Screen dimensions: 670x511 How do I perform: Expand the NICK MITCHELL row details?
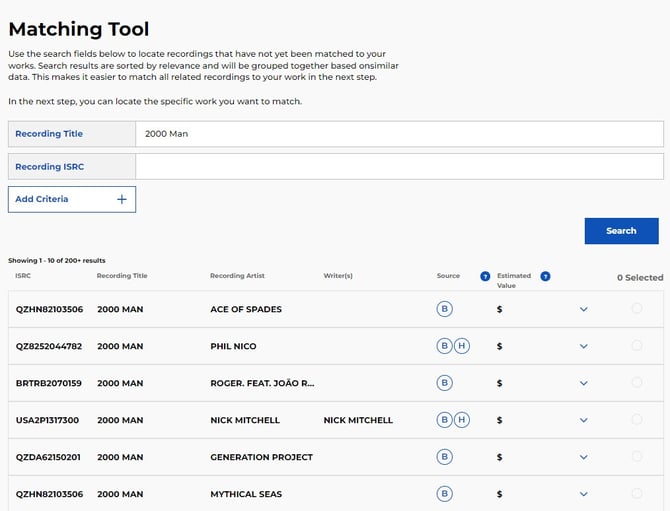click(x=584, y=420)
